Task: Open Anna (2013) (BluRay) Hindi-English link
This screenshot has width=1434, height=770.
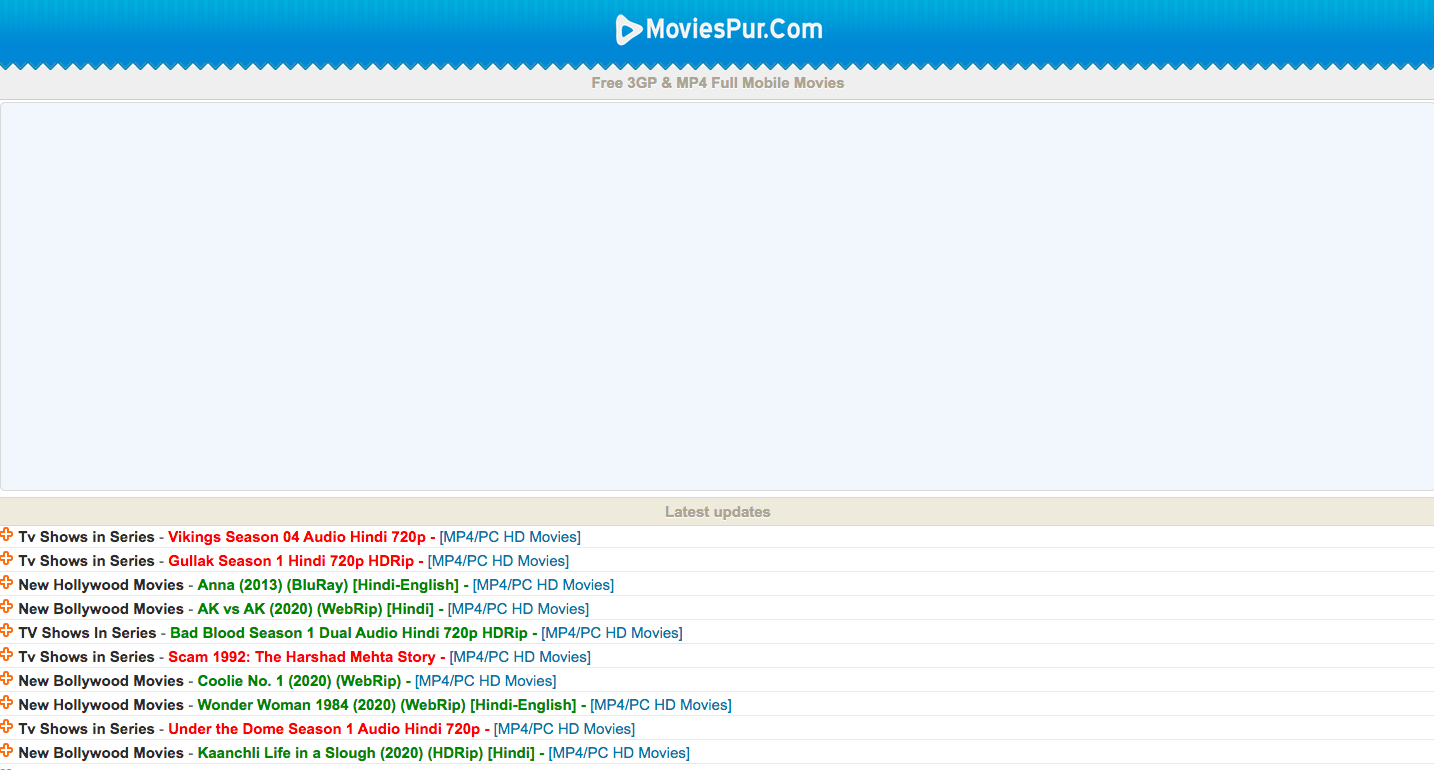Action: coord(327,585)
